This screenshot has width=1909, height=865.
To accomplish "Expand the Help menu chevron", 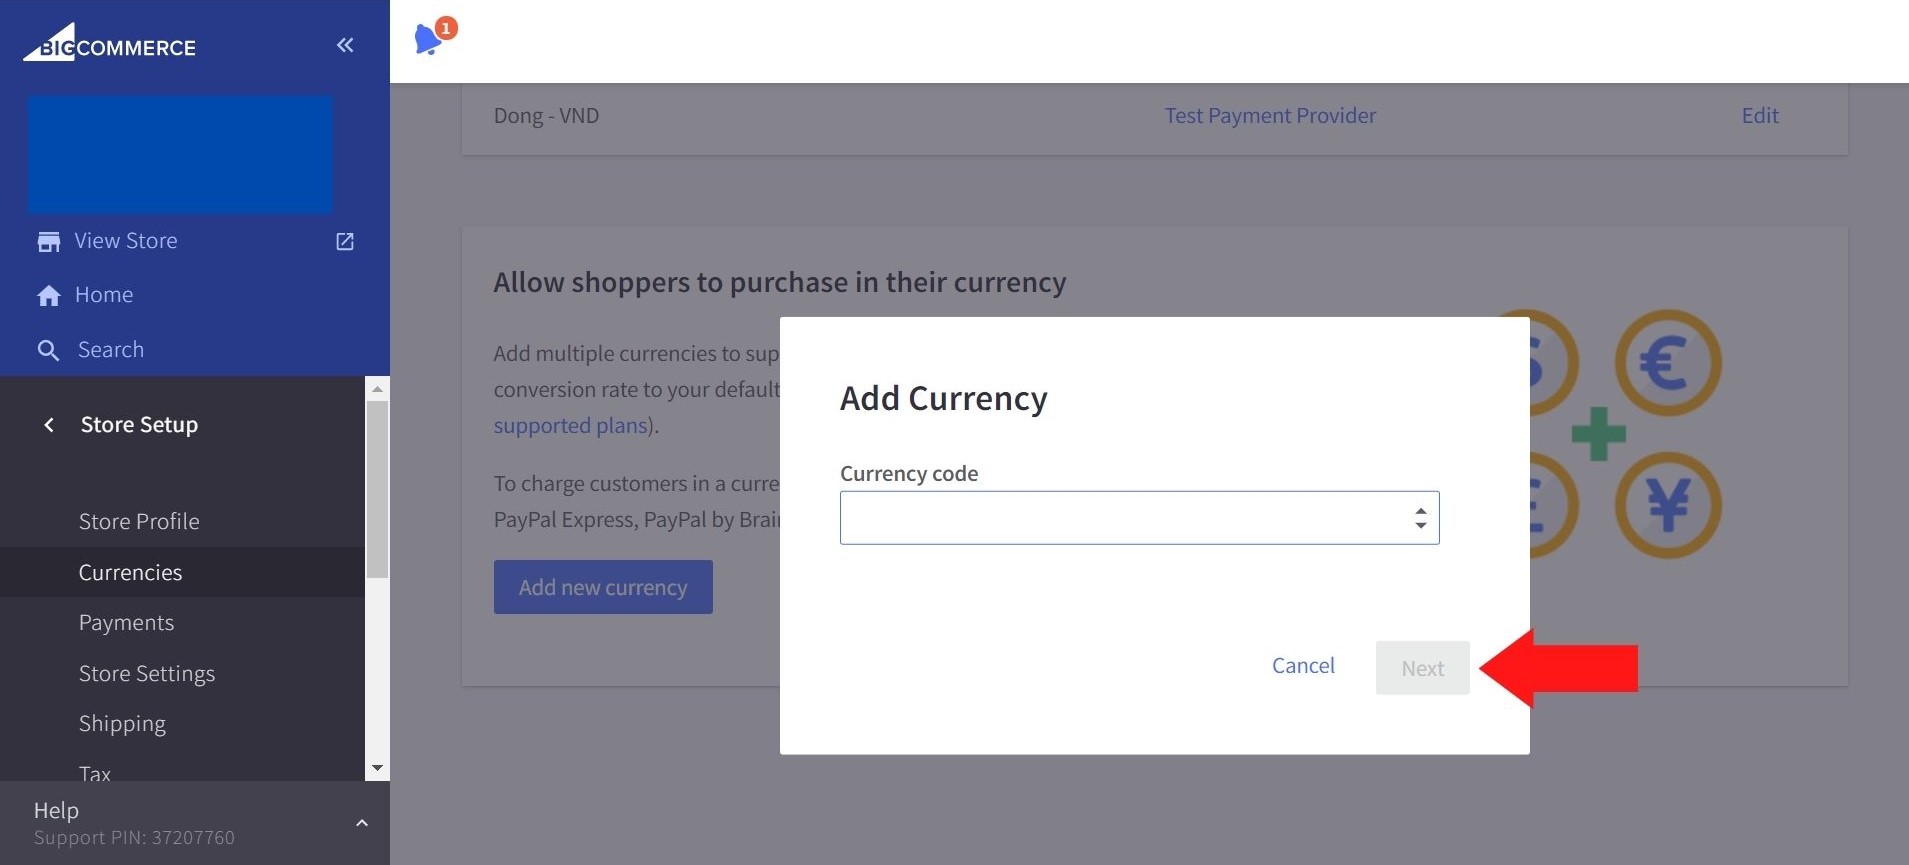I will [x=362, y=823].
